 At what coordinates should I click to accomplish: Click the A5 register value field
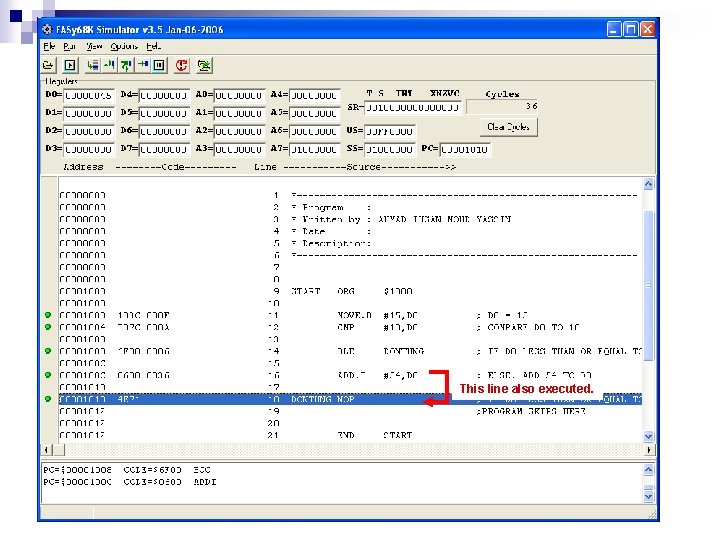tap(315, 113)
